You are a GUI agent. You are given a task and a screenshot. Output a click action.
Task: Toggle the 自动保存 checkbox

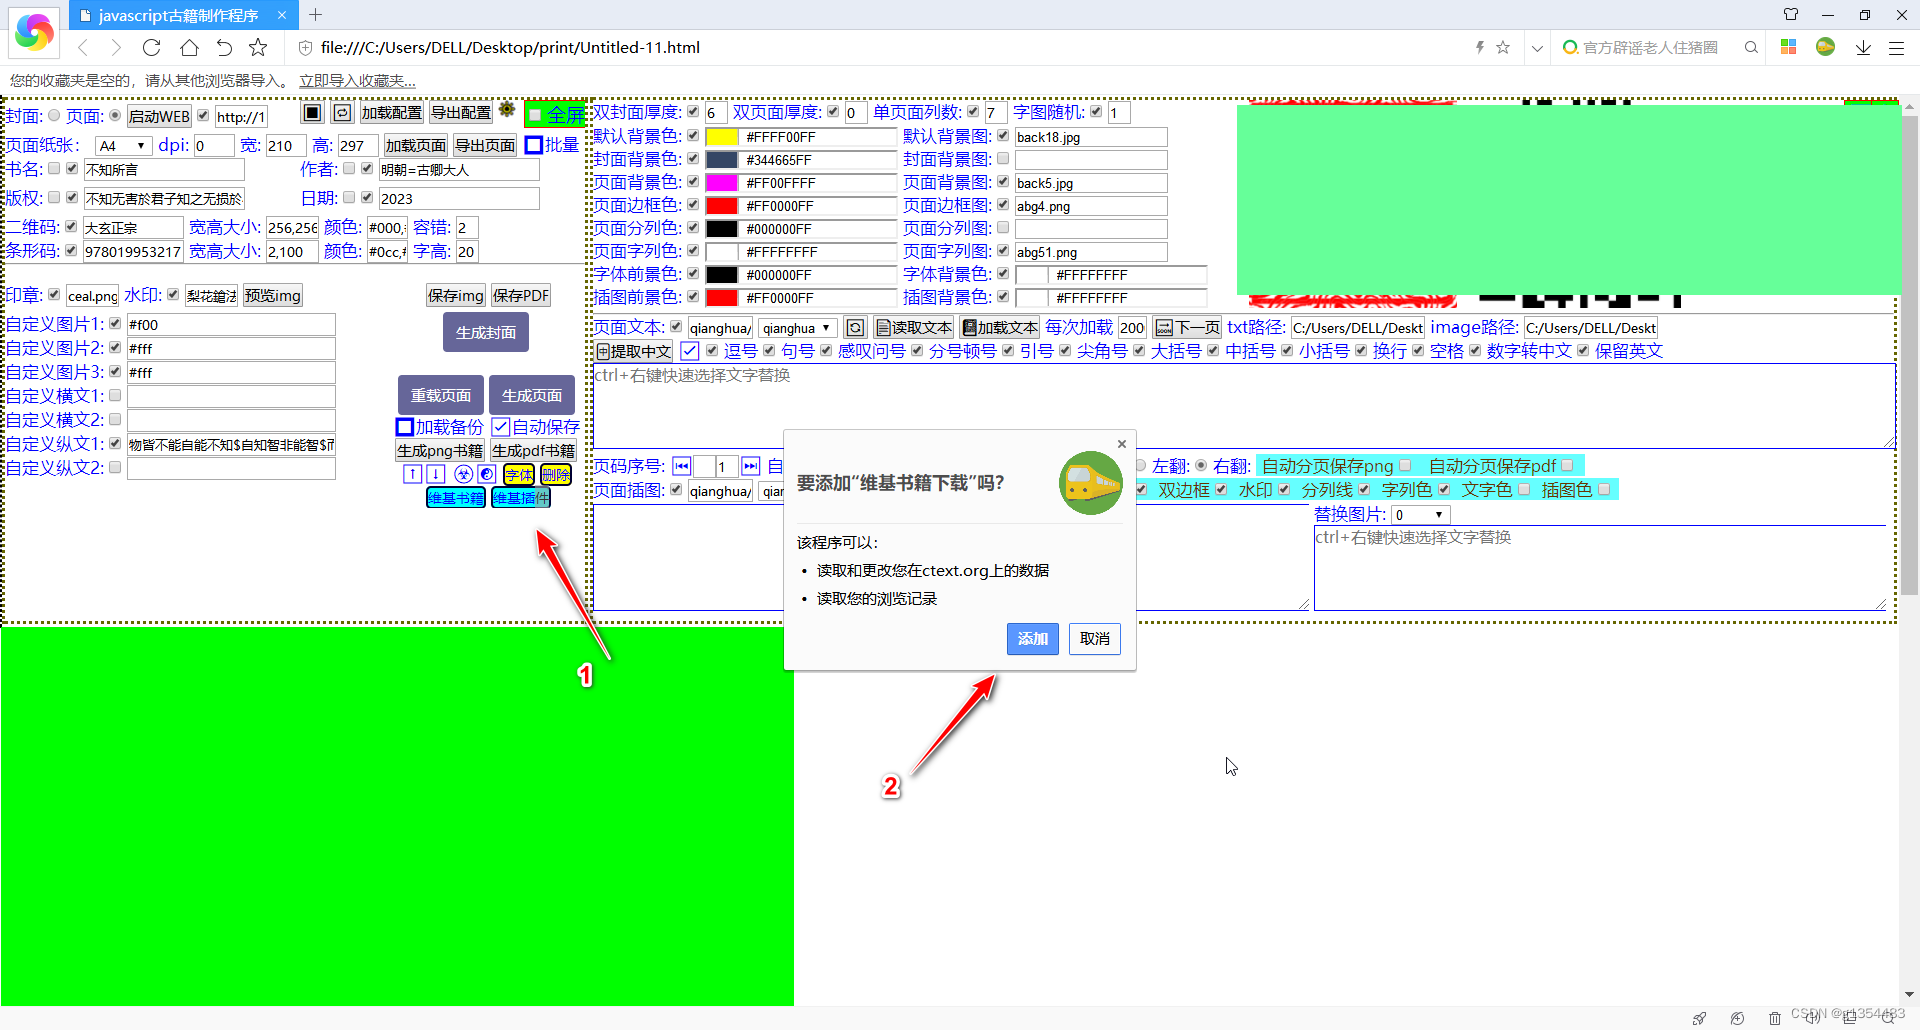pos(501,427)
